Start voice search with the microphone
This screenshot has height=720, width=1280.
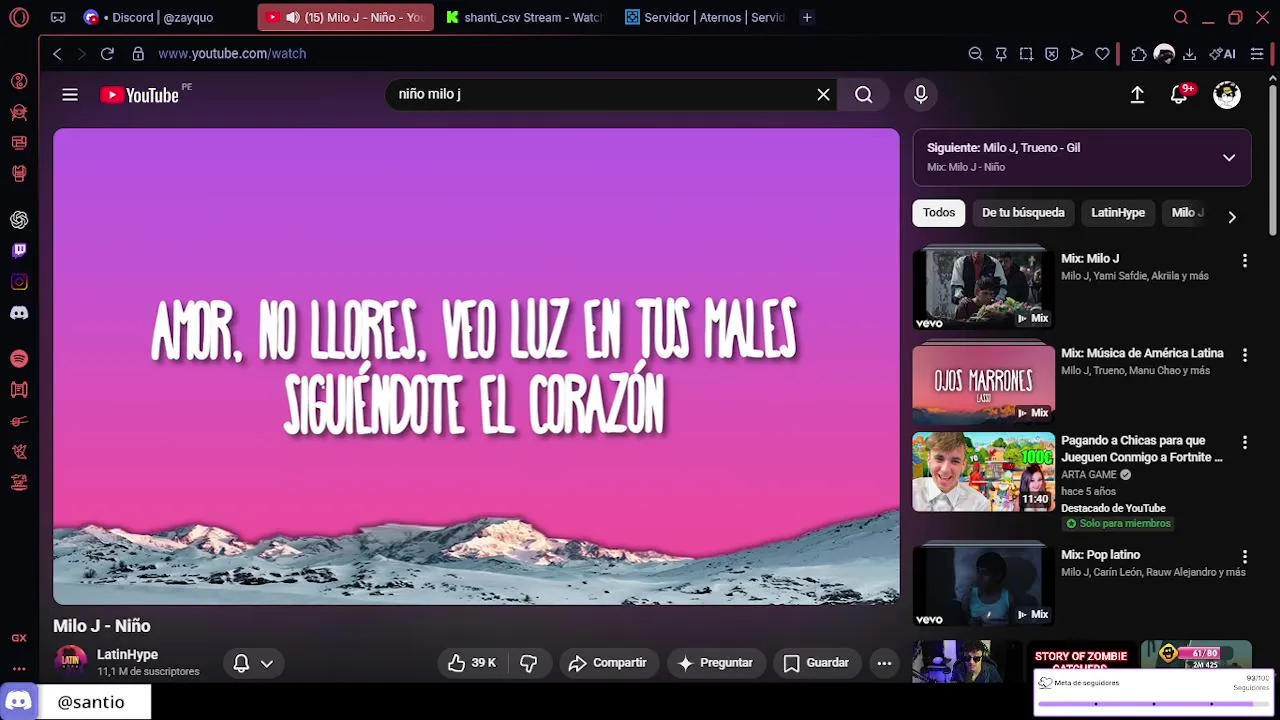tap(921, 95)
